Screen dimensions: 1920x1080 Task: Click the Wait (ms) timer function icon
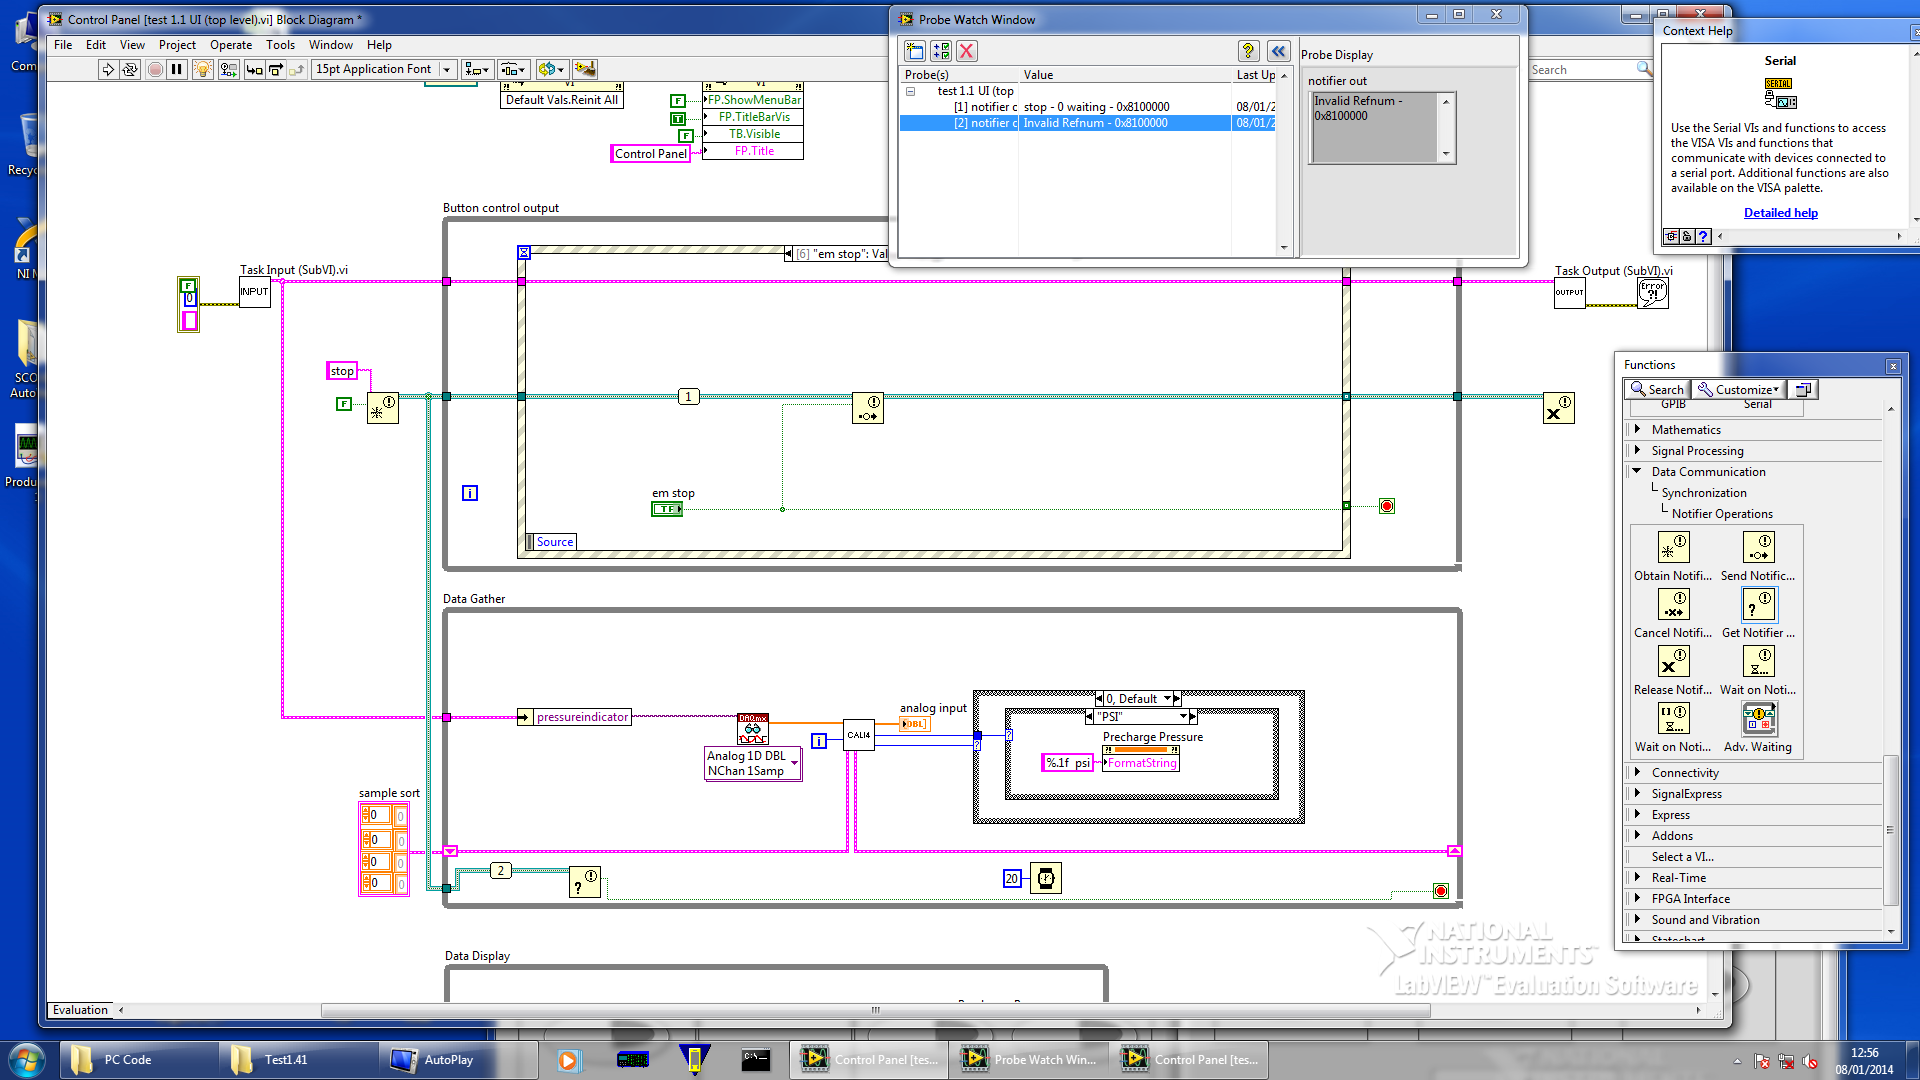[x=1046, y=878]
